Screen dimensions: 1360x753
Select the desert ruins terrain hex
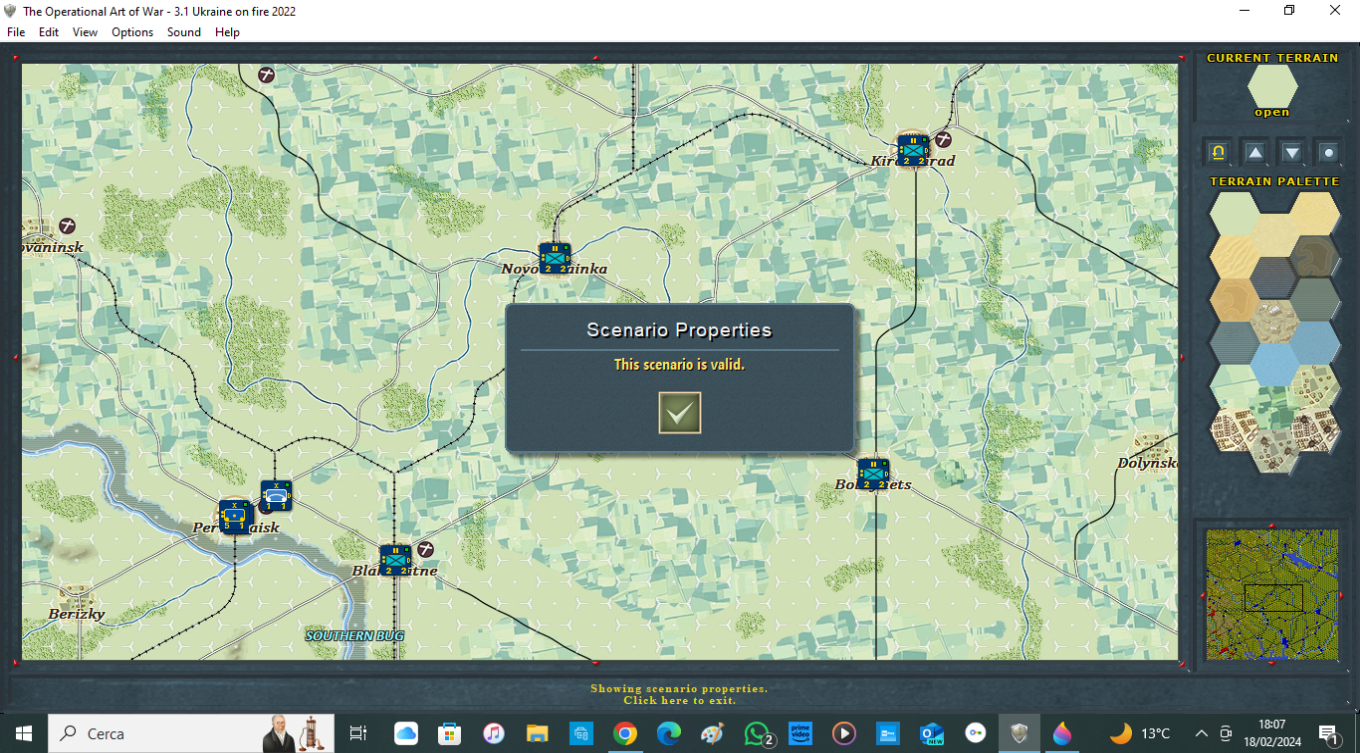click(1274, 322)
